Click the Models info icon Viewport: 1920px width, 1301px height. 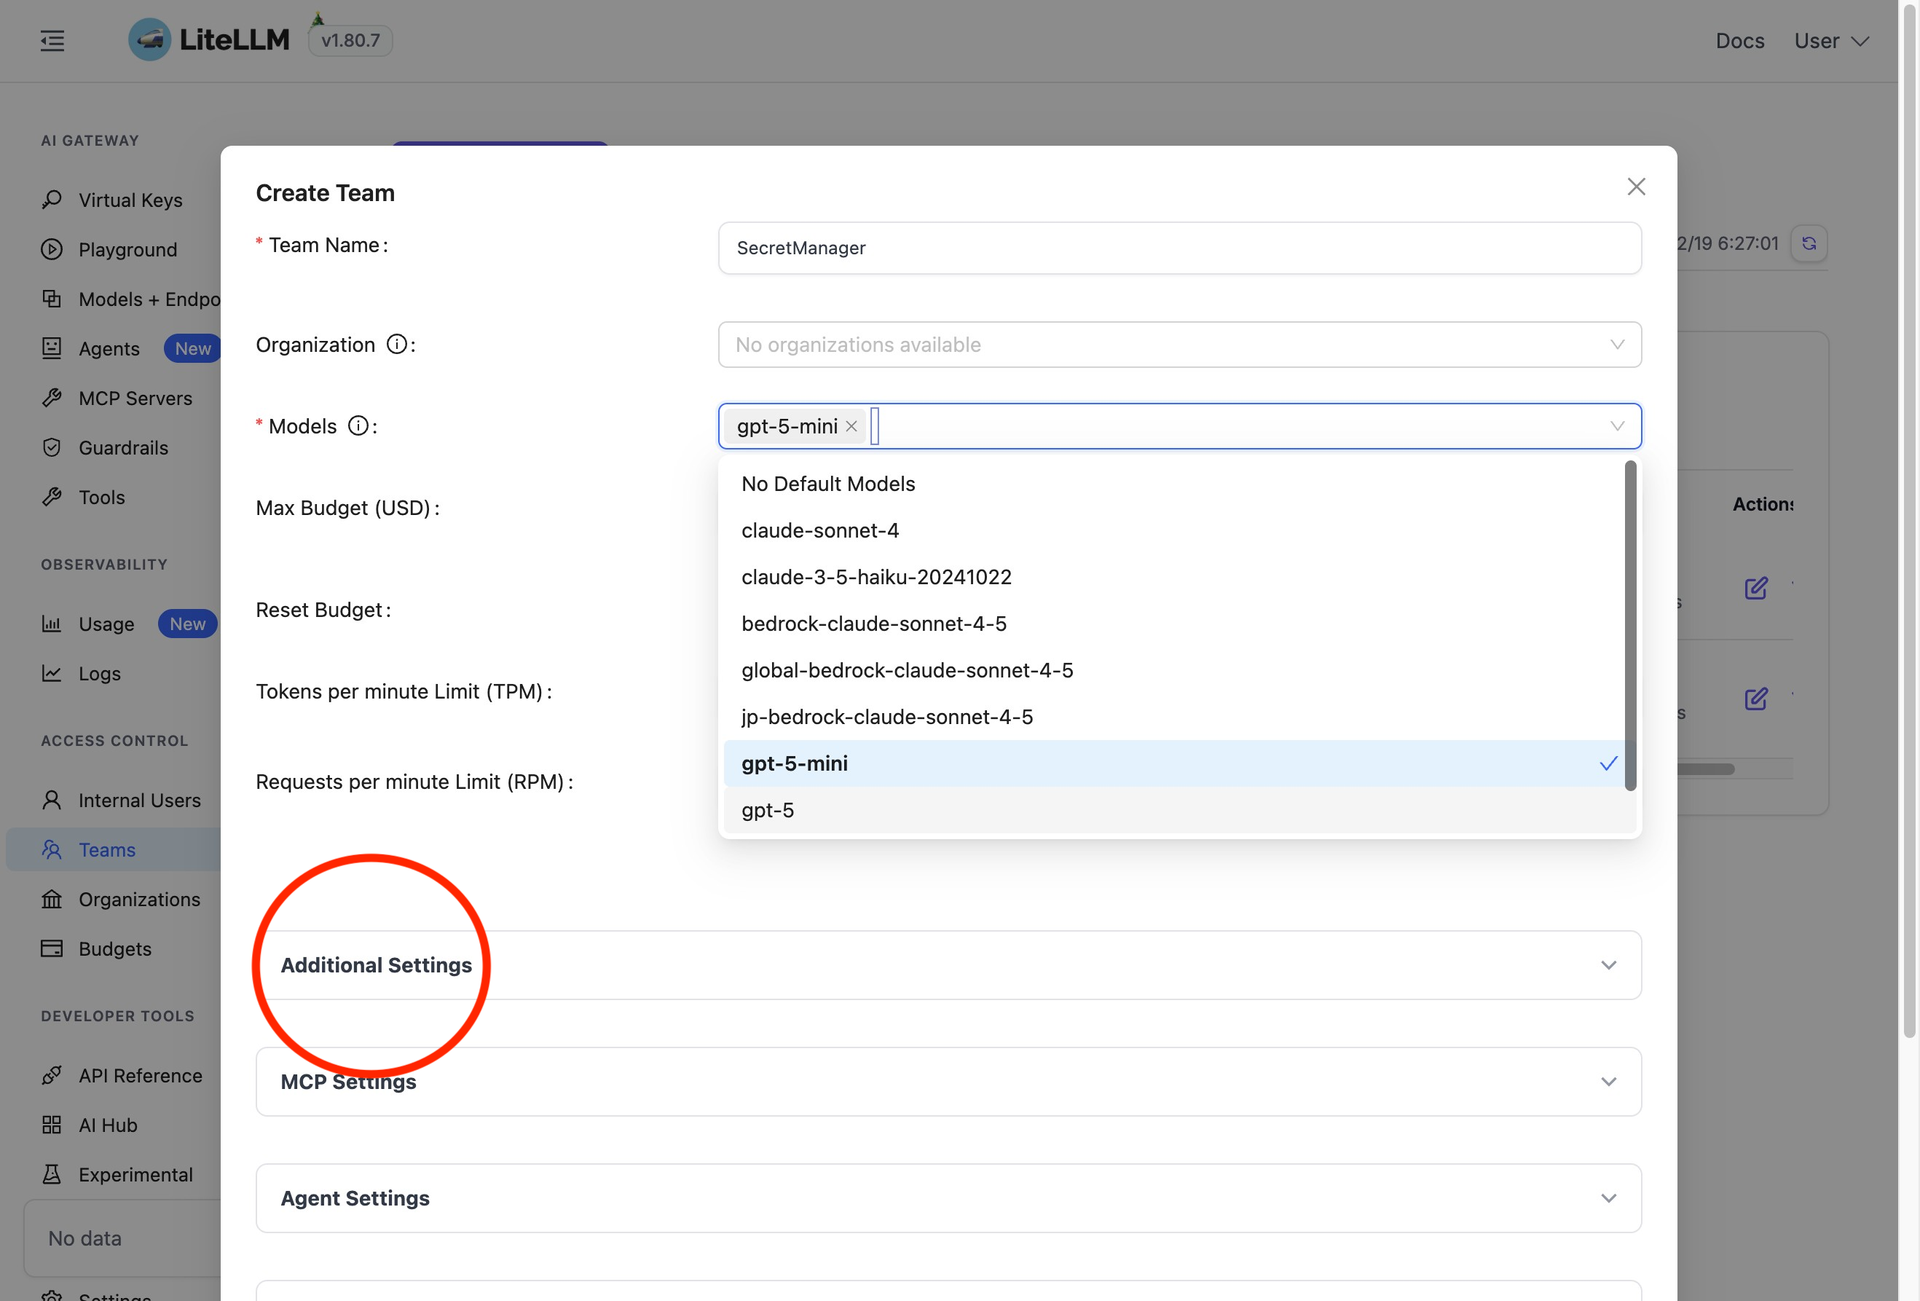coord(358,426)
